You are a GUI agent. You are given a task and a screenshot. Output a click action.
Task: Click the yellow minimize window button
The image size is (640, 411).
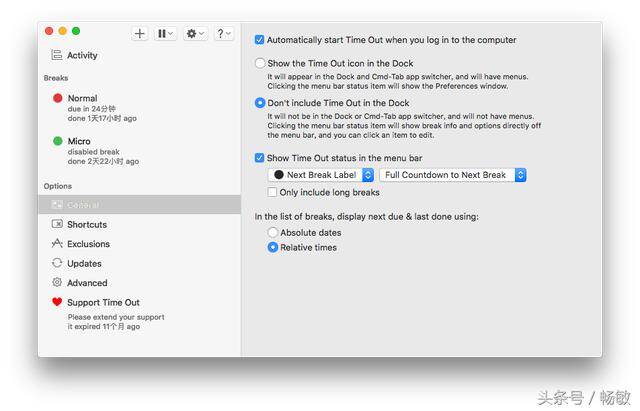62,31
